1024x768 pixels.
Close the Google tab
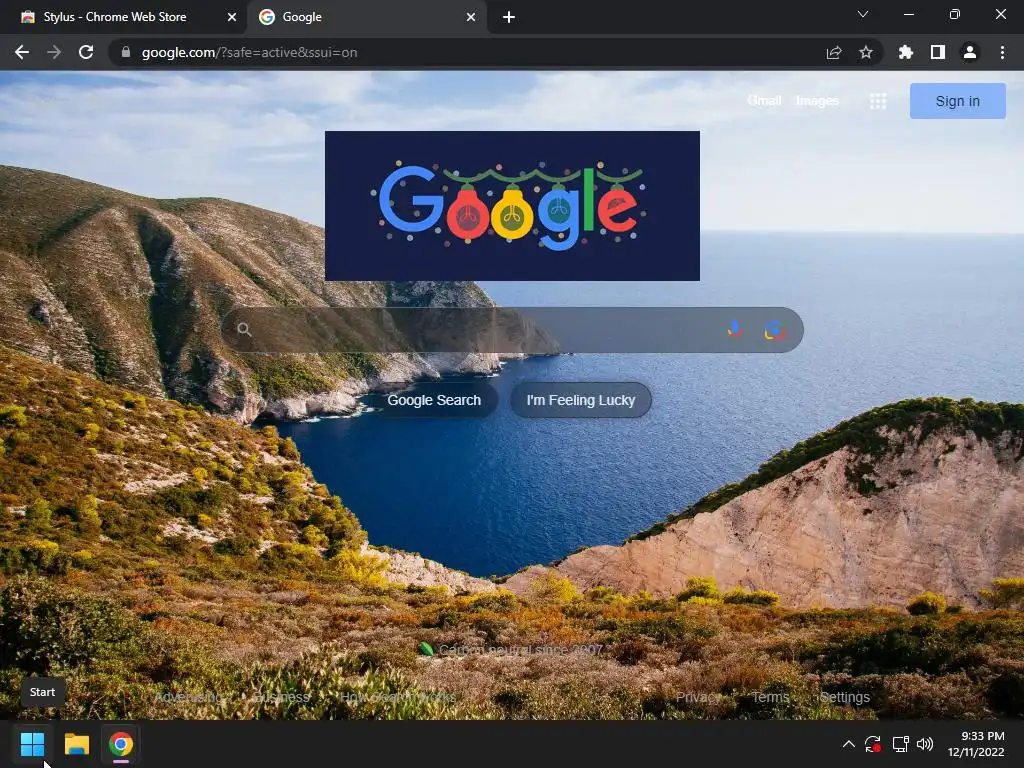[x=471, y=17]
